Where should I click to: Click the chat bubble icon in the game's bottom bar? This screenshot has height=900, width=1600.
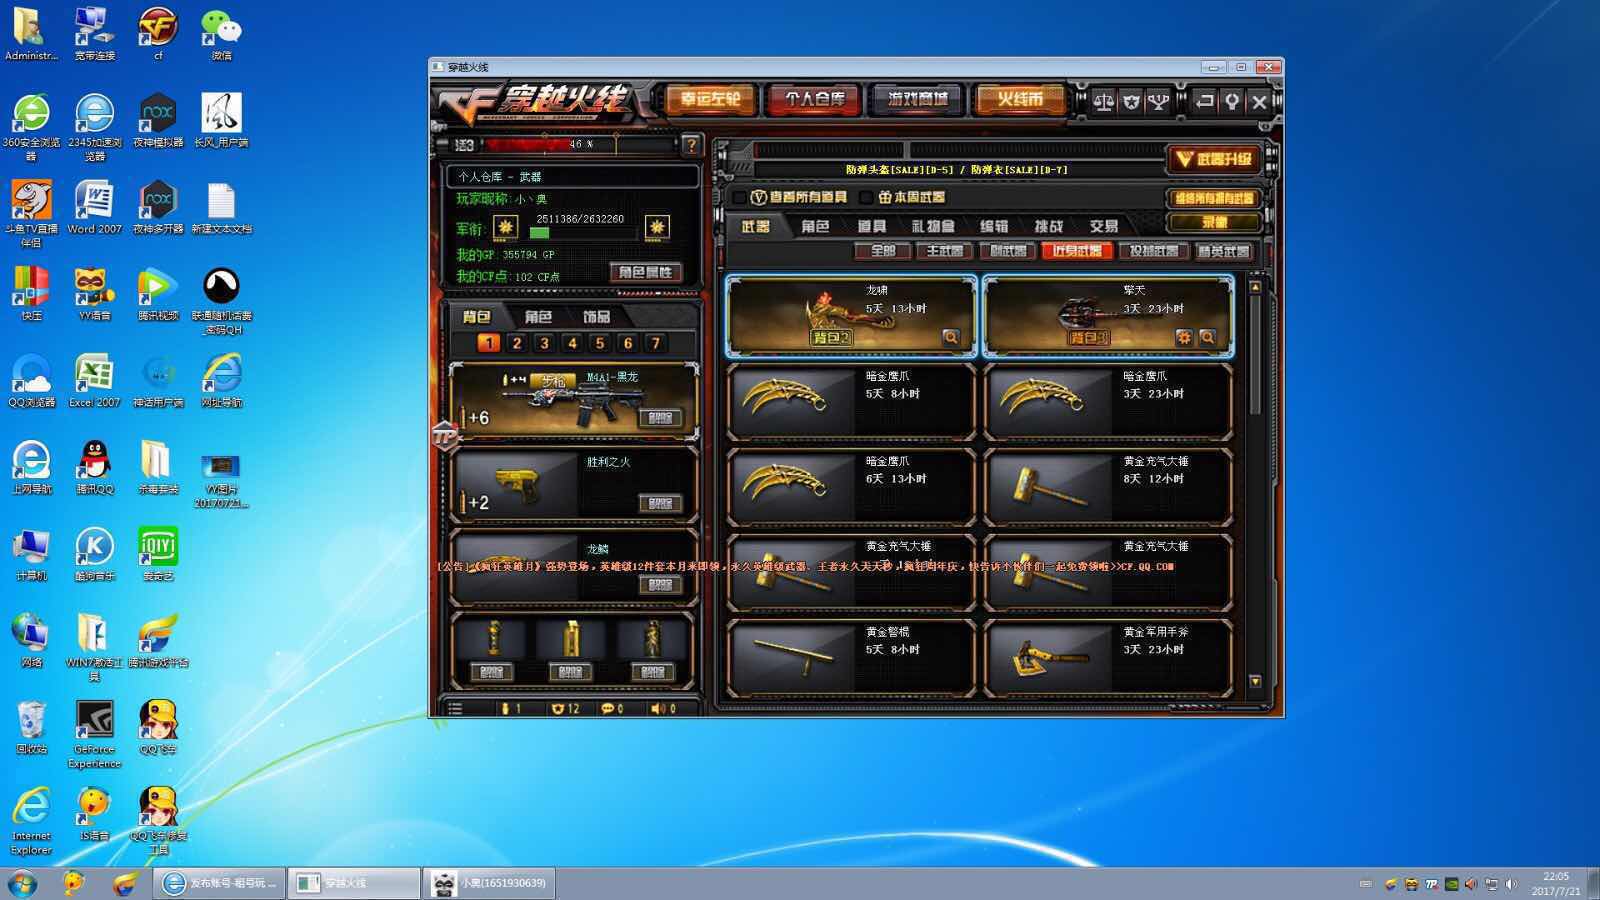pyautogui.click(x=607, y=708)
